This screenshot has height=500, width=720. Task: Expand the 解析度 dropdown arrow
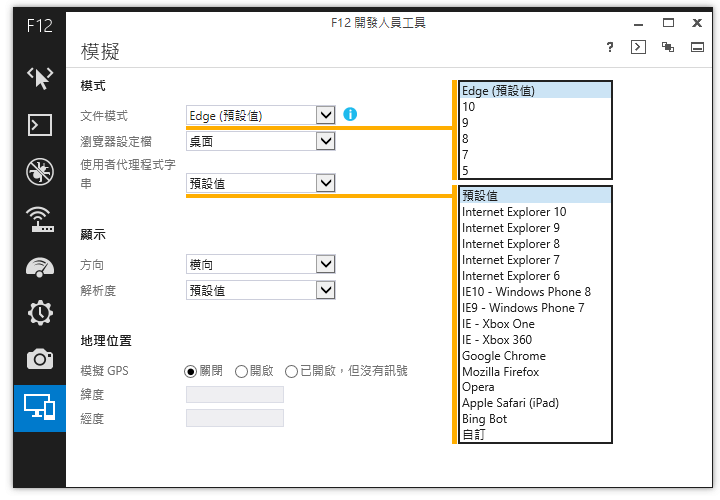[326, 290]
